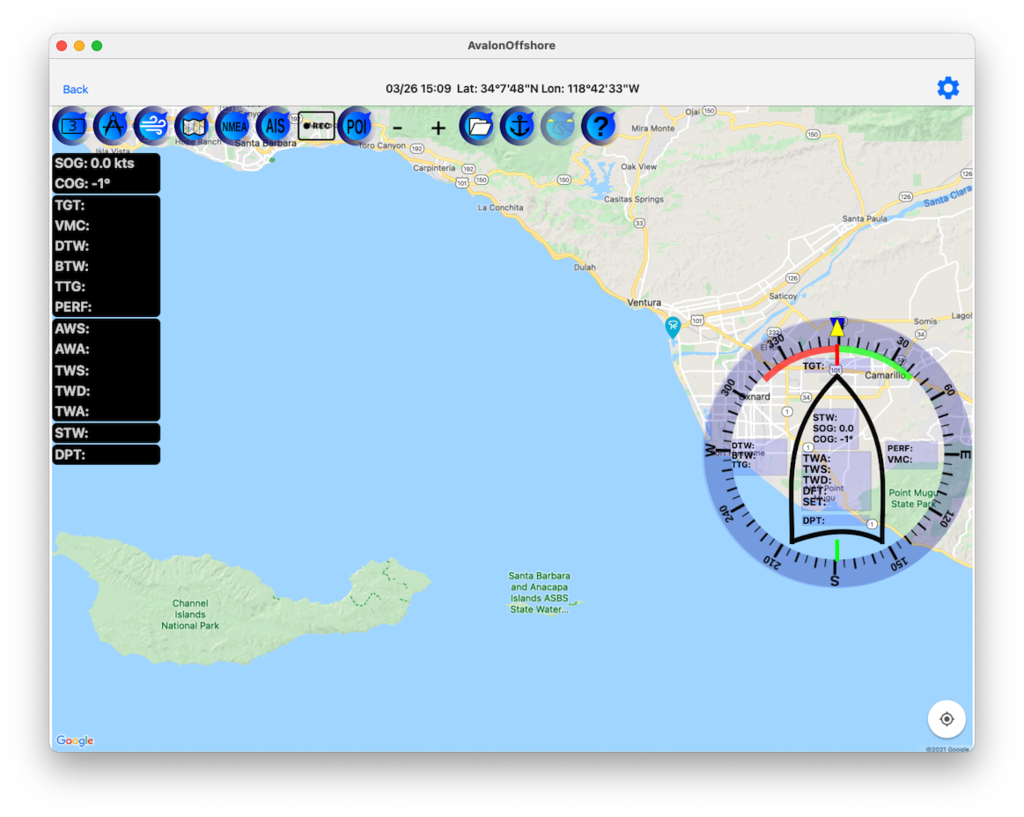This screenshot has height=817, width=1024.
Task: Click the Ojai label on the map
Action: [692, 112]
